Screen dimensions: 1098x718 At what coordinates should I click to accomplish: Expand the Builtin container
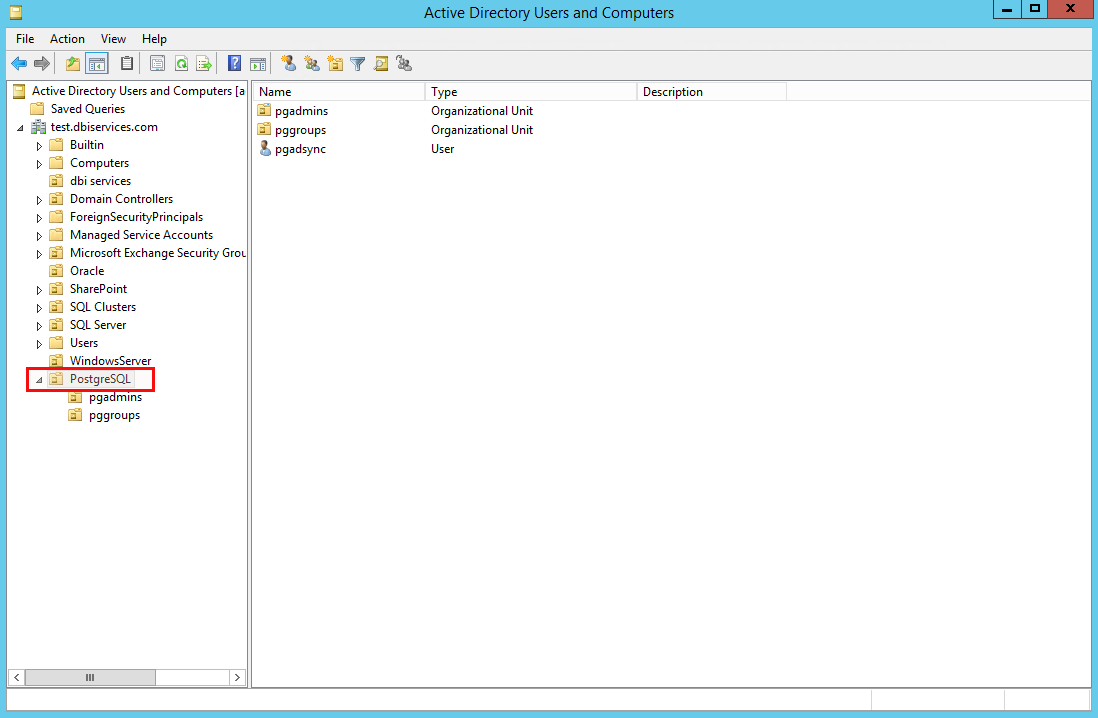(x=39, y=146)
